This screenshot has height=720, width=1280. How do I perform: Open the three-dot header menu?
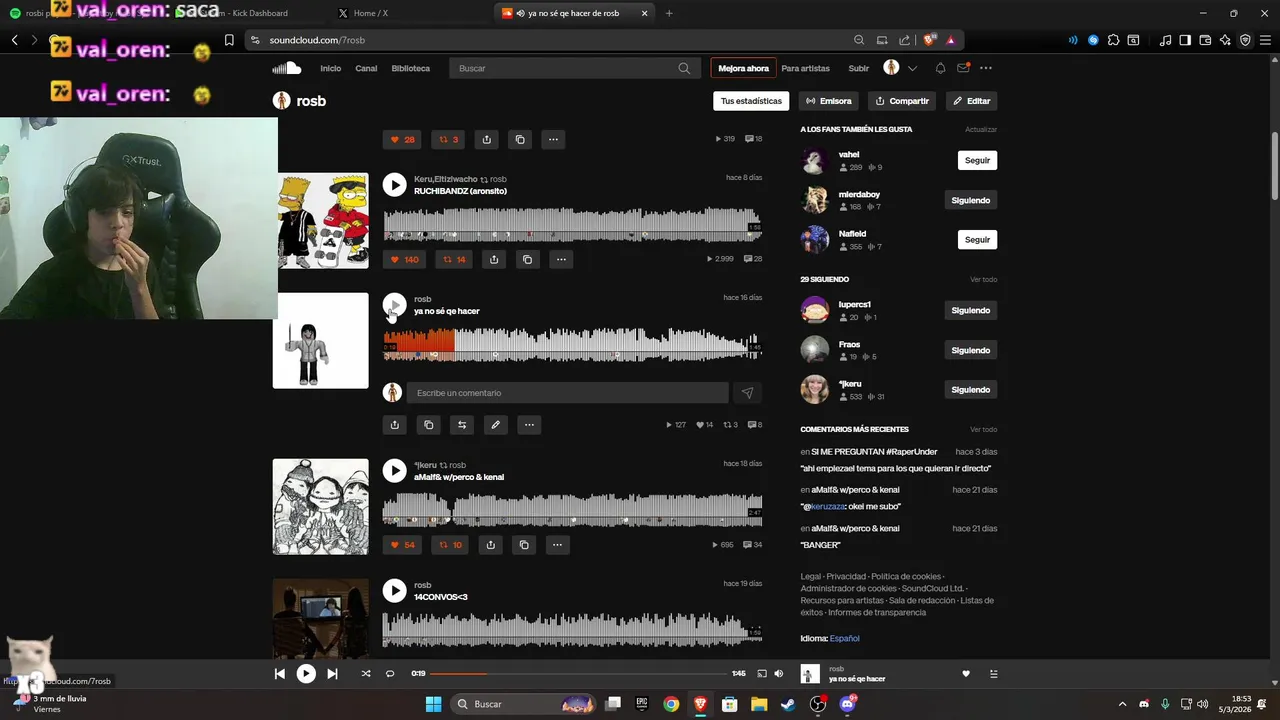click(986, 68)
